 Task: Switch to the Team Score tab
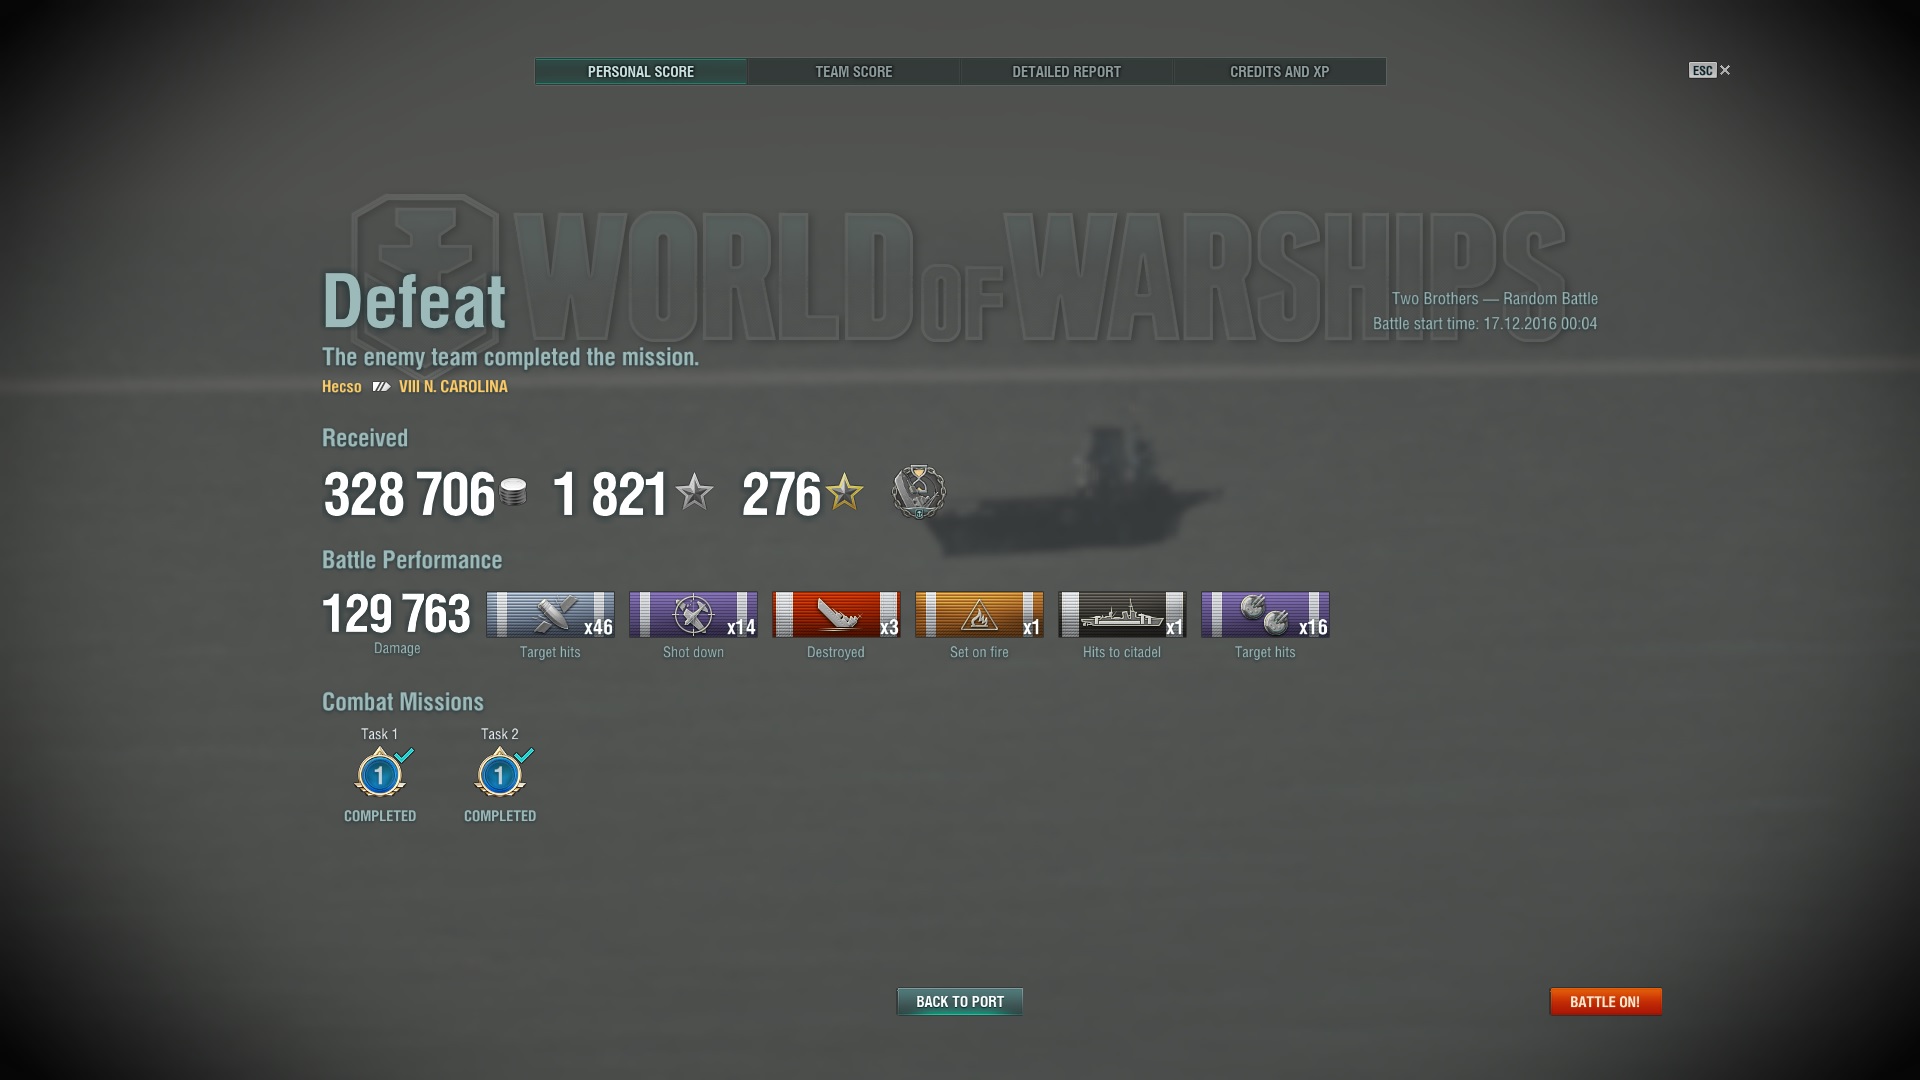pos(853,72)
